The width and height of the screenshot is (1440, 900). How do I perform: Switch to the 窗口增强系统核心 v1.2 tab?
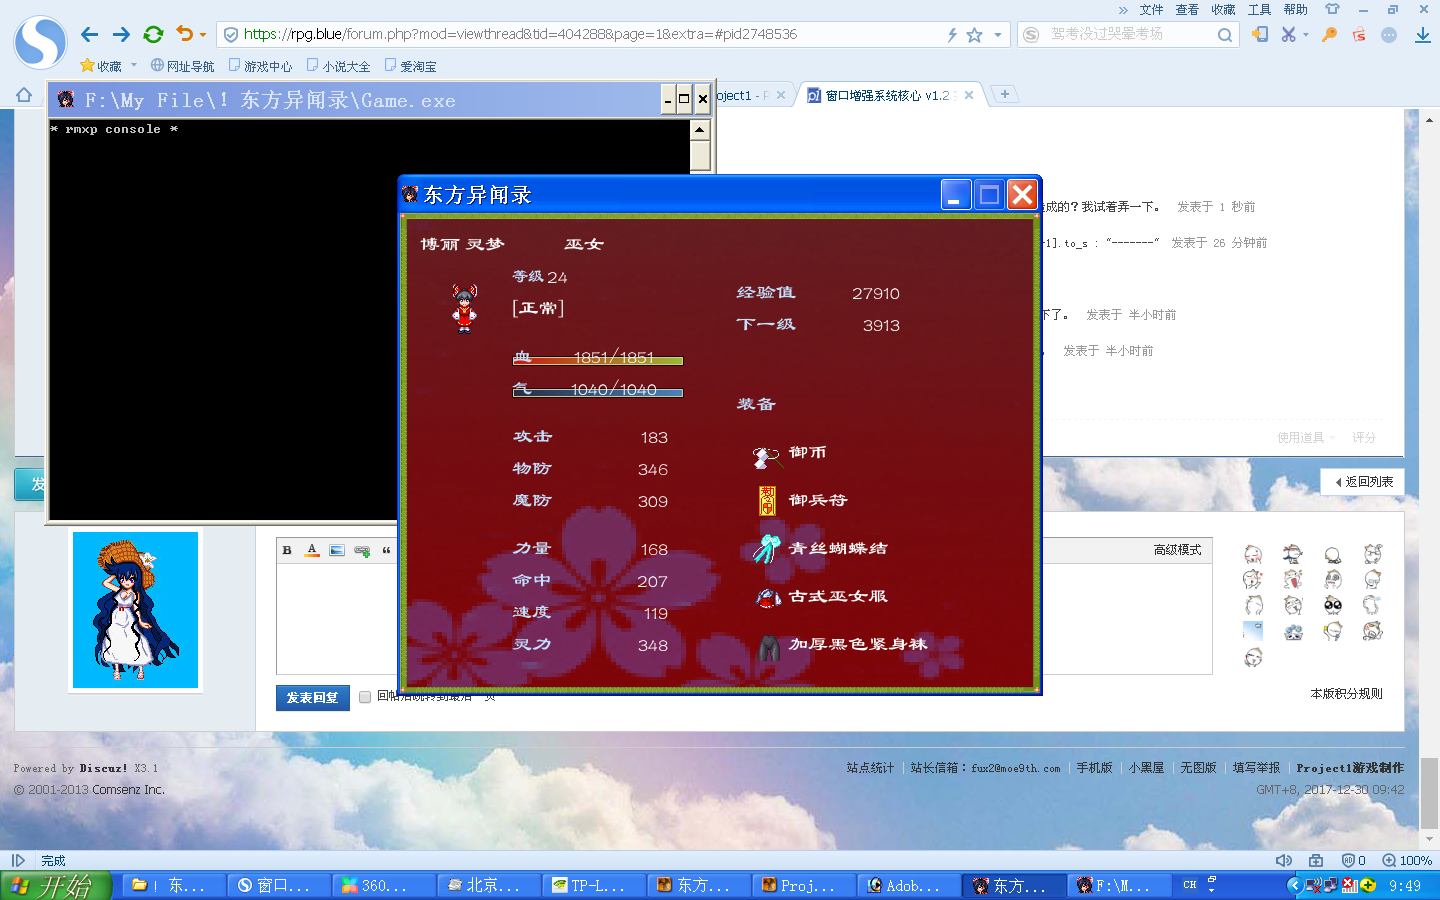click(889, 96)
